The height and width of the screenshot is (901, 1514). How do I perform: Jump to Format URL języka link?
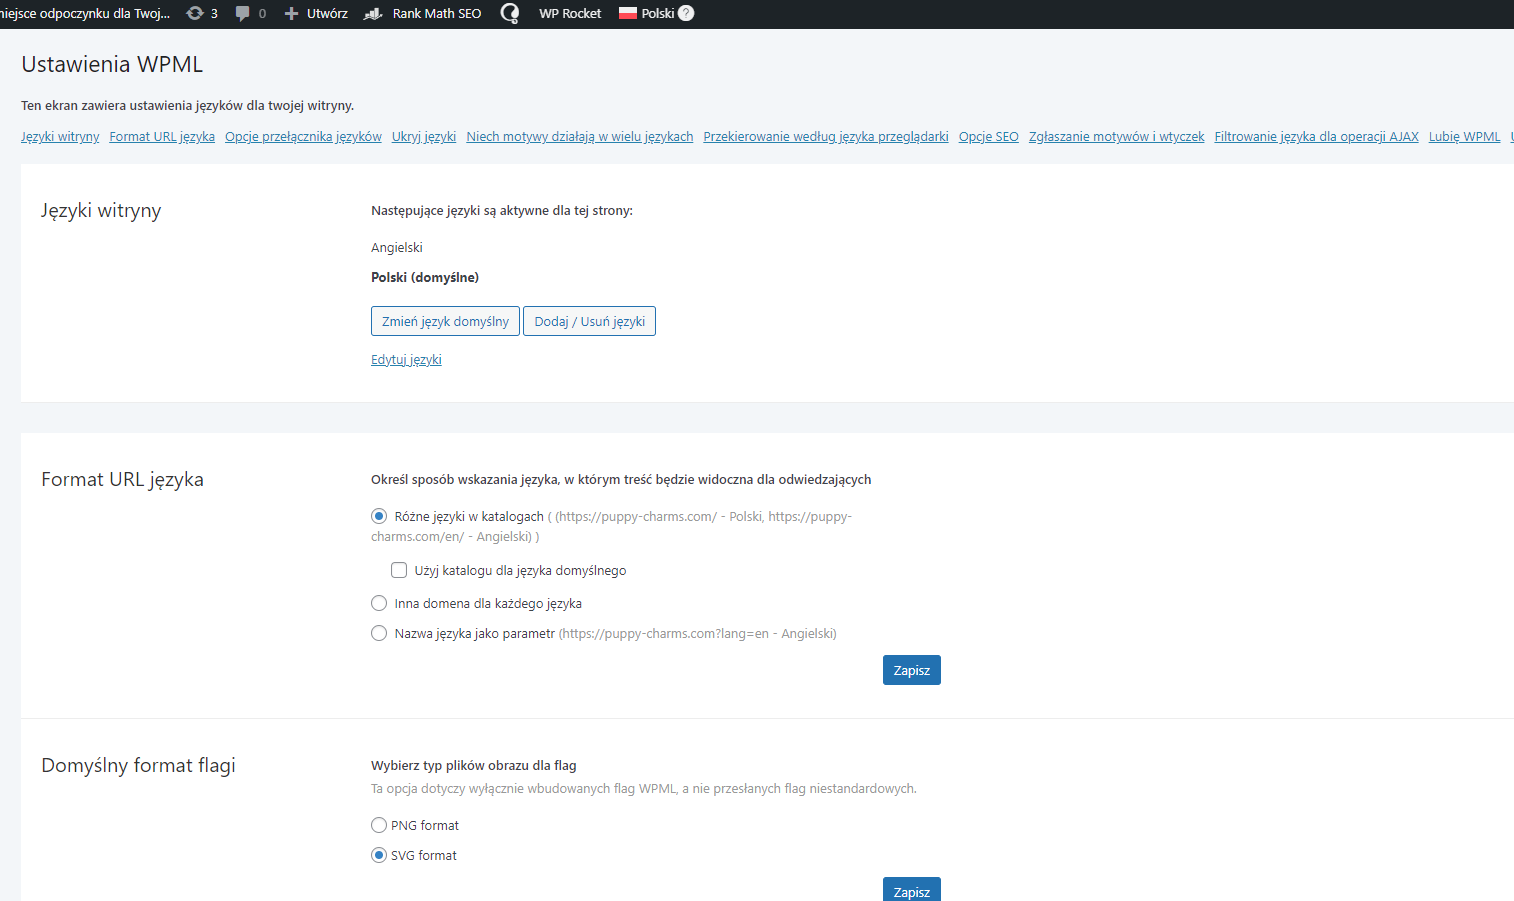click(x=162, y=137)
